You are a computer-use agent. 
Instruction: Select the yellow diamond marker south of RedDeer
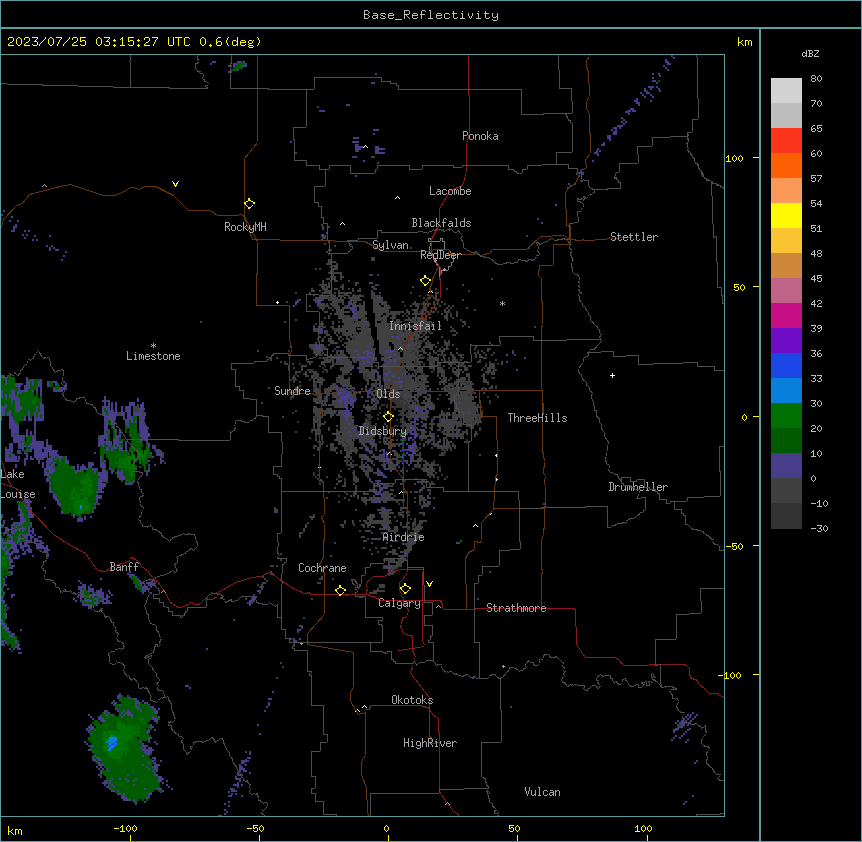coord(425,281)
